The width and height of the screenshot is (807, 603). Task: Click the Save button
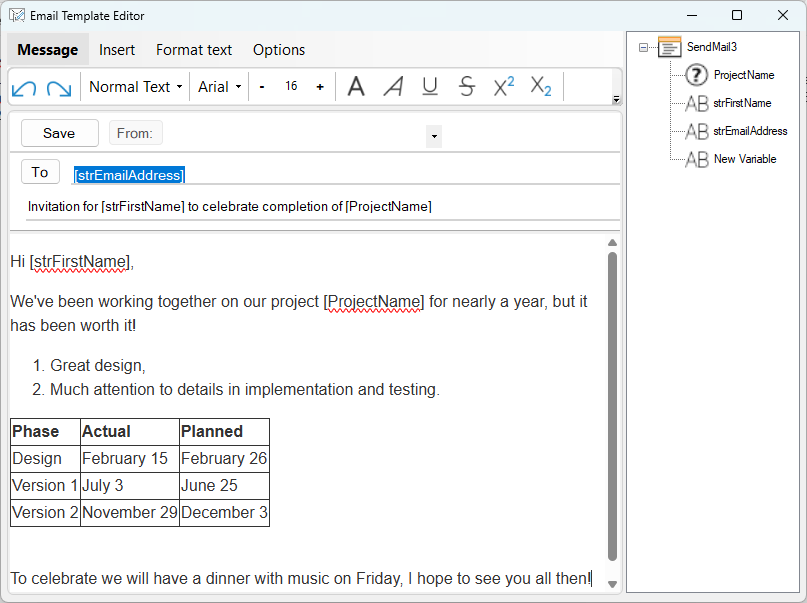pyautogui.click(x=59, y=132)
